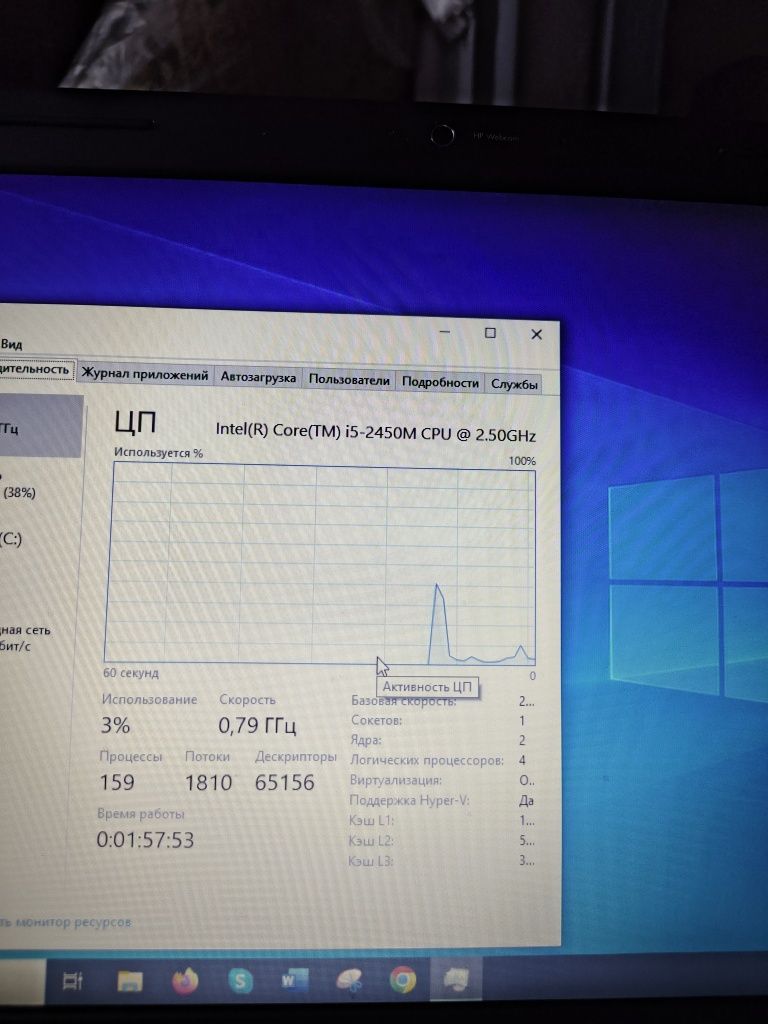The height and width of the screenshot is (1024, 768).
Task: Open the resource monitor link
Action: click(65, 922)
